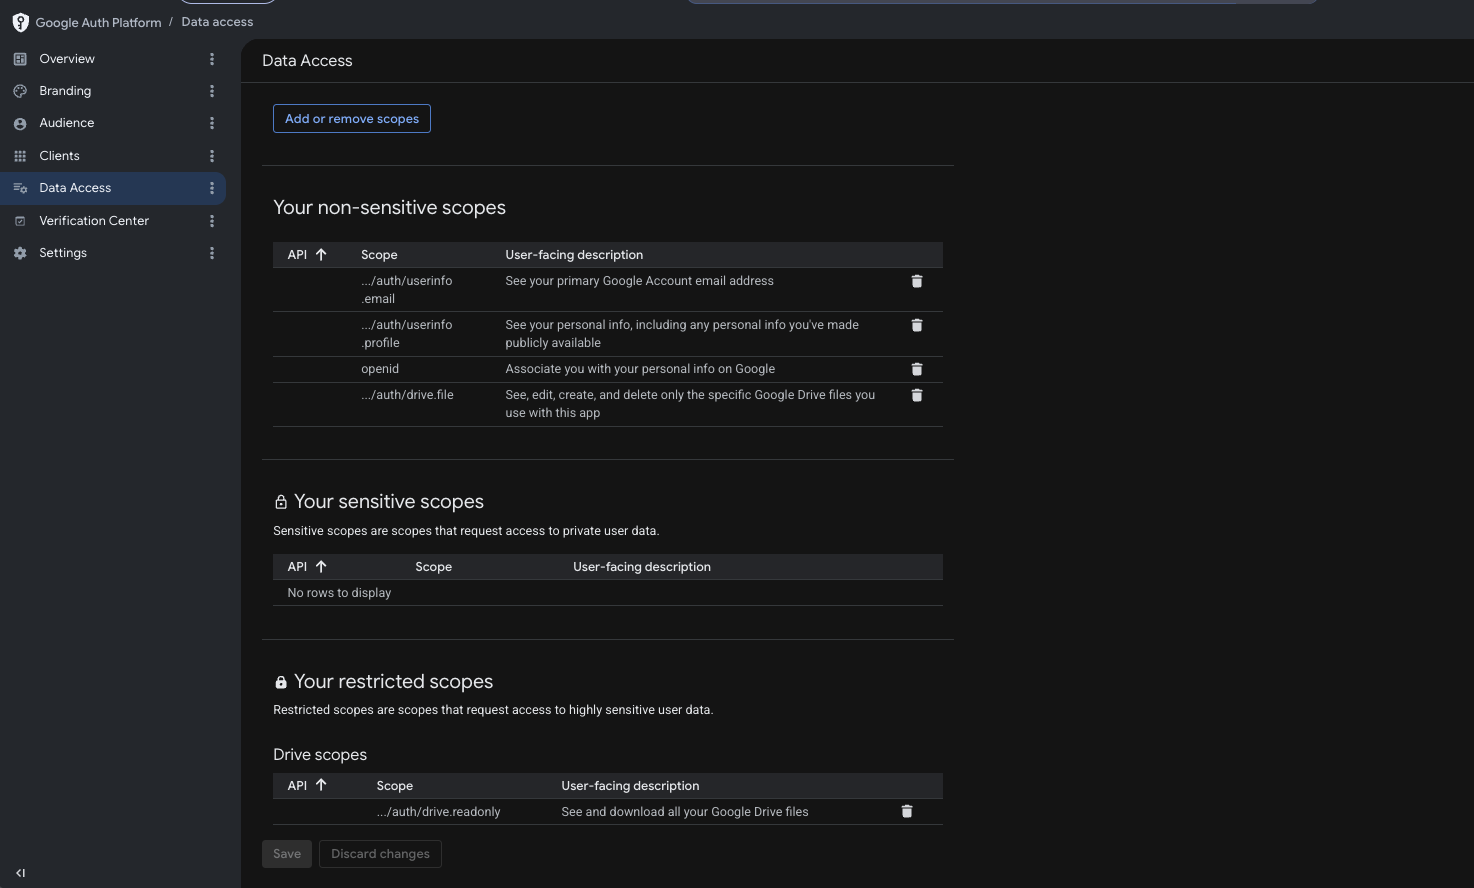1474x888 pixels.
Task: Delete the userinfo.profile scope
Action: point(917,326)
